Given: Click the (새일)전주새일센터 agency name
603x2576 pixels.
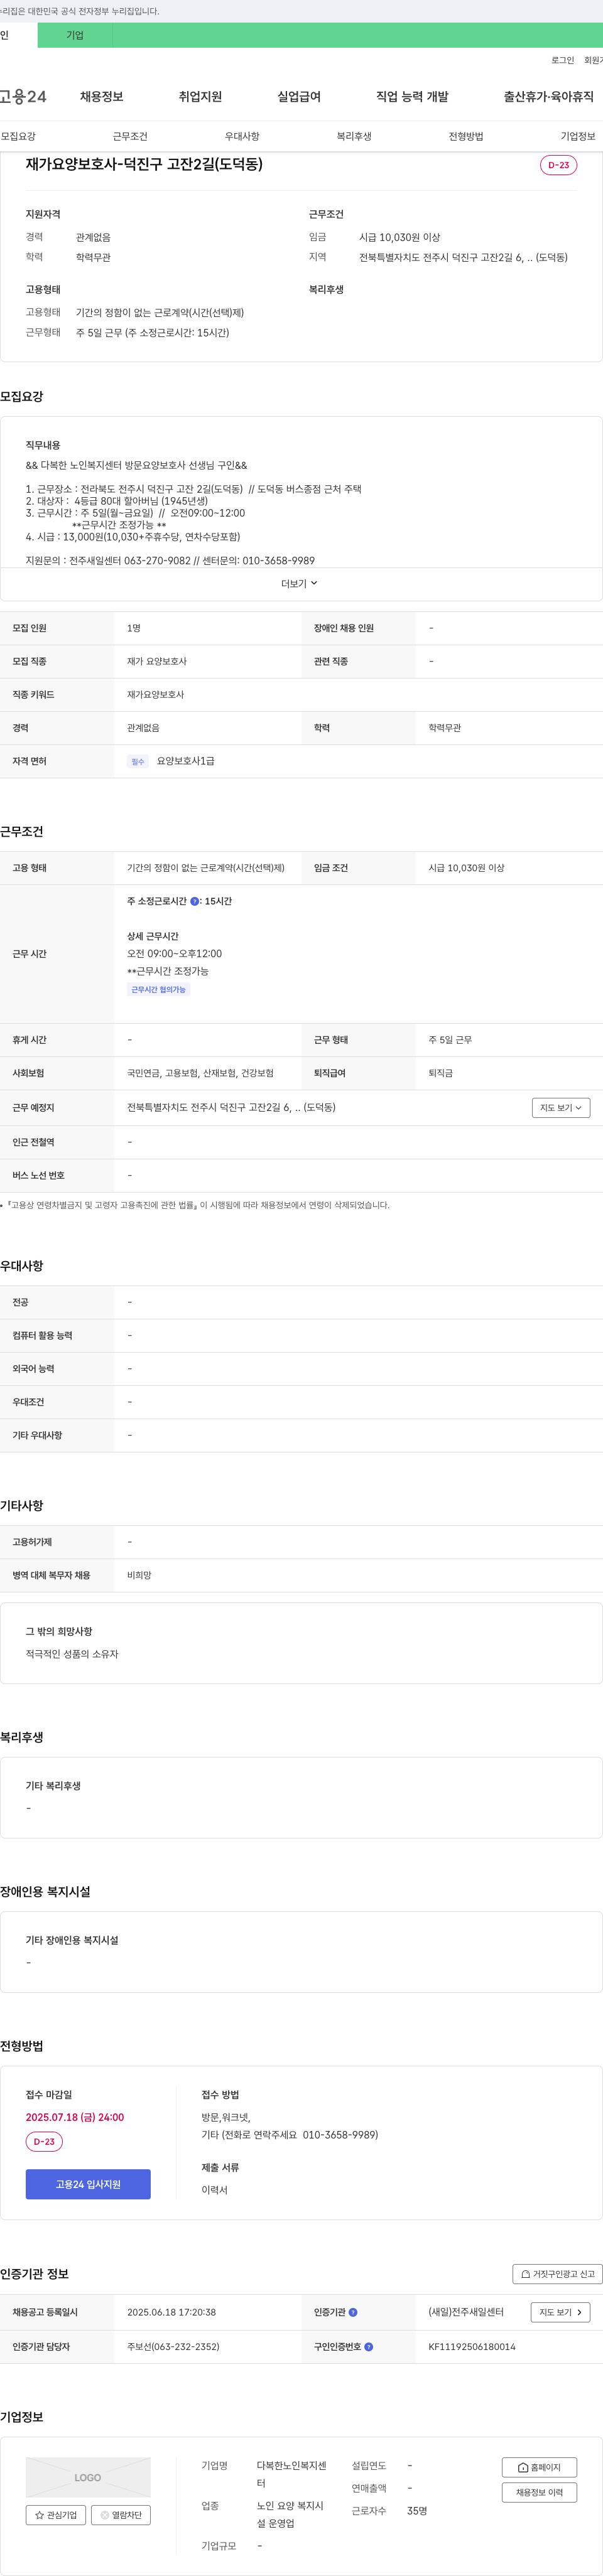Looking at the screenshot, I should pyautogui.click(x=466, y=2312).
